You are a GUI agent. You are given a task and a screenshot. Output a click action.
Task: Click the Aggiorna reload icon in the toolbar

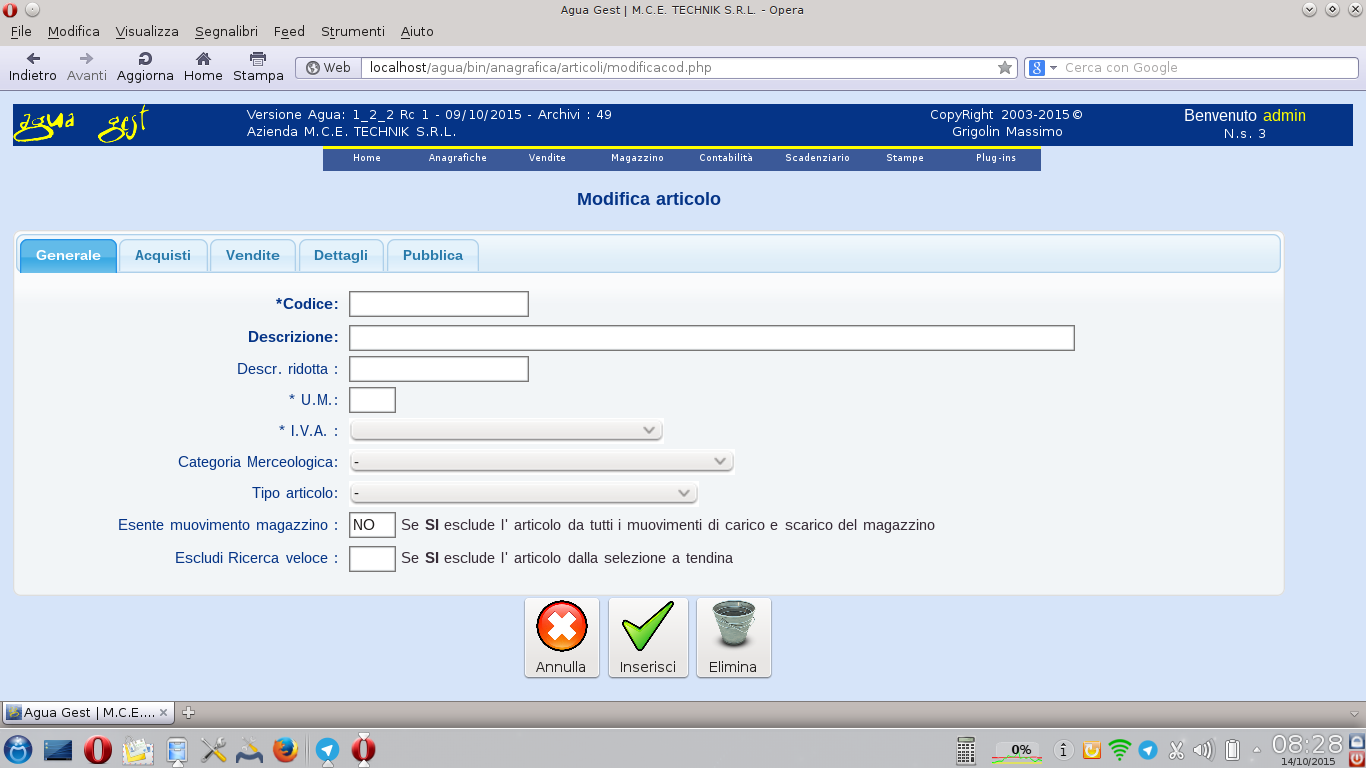tap(144, 58)
